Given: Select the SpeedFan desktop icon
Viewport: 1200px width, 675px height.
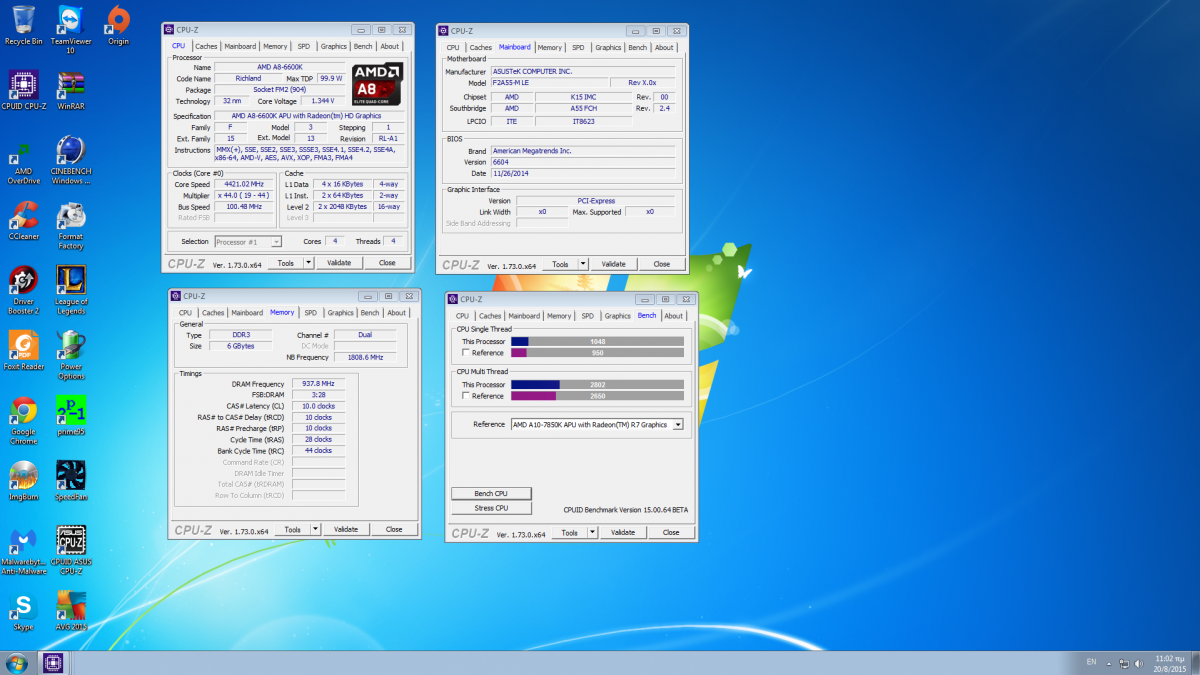Looking at the screenshot, I should 71,476.
